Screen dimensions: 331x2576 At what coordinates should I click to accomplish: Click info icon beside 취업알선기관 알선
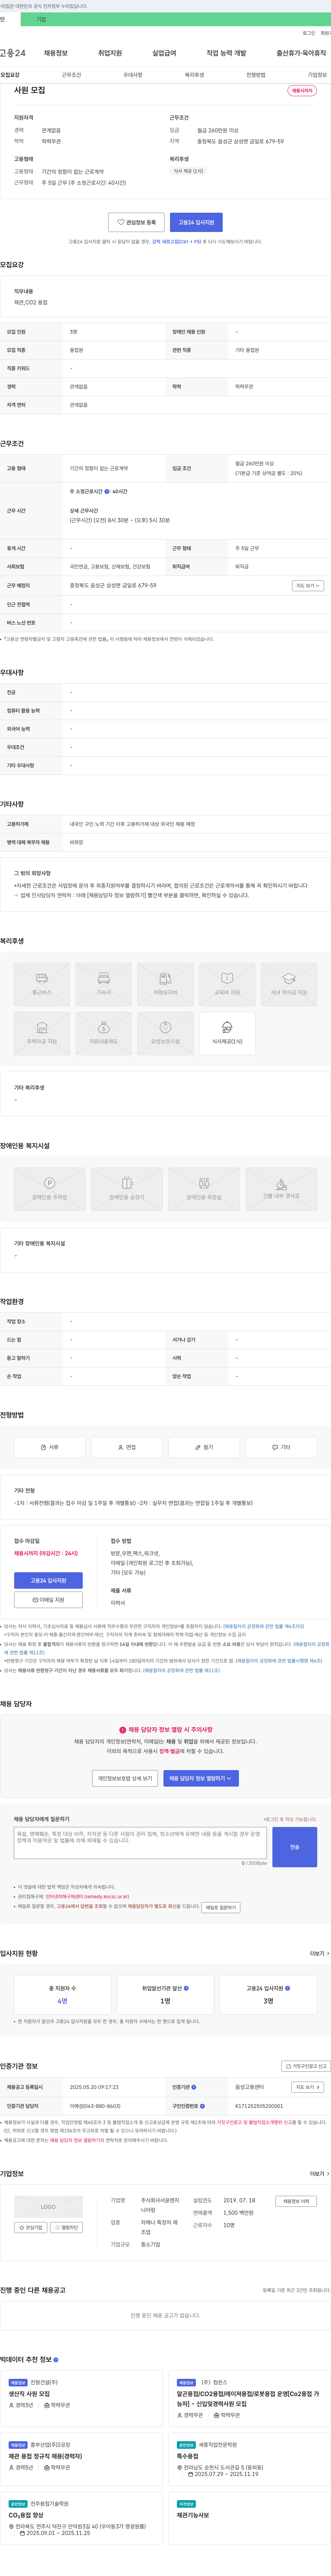pos(186,1988)
